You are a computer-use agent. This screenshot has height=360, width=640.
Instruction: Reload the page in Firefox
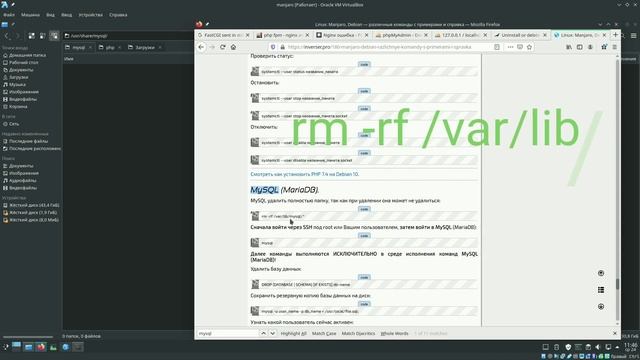click(x=222, y=47)
